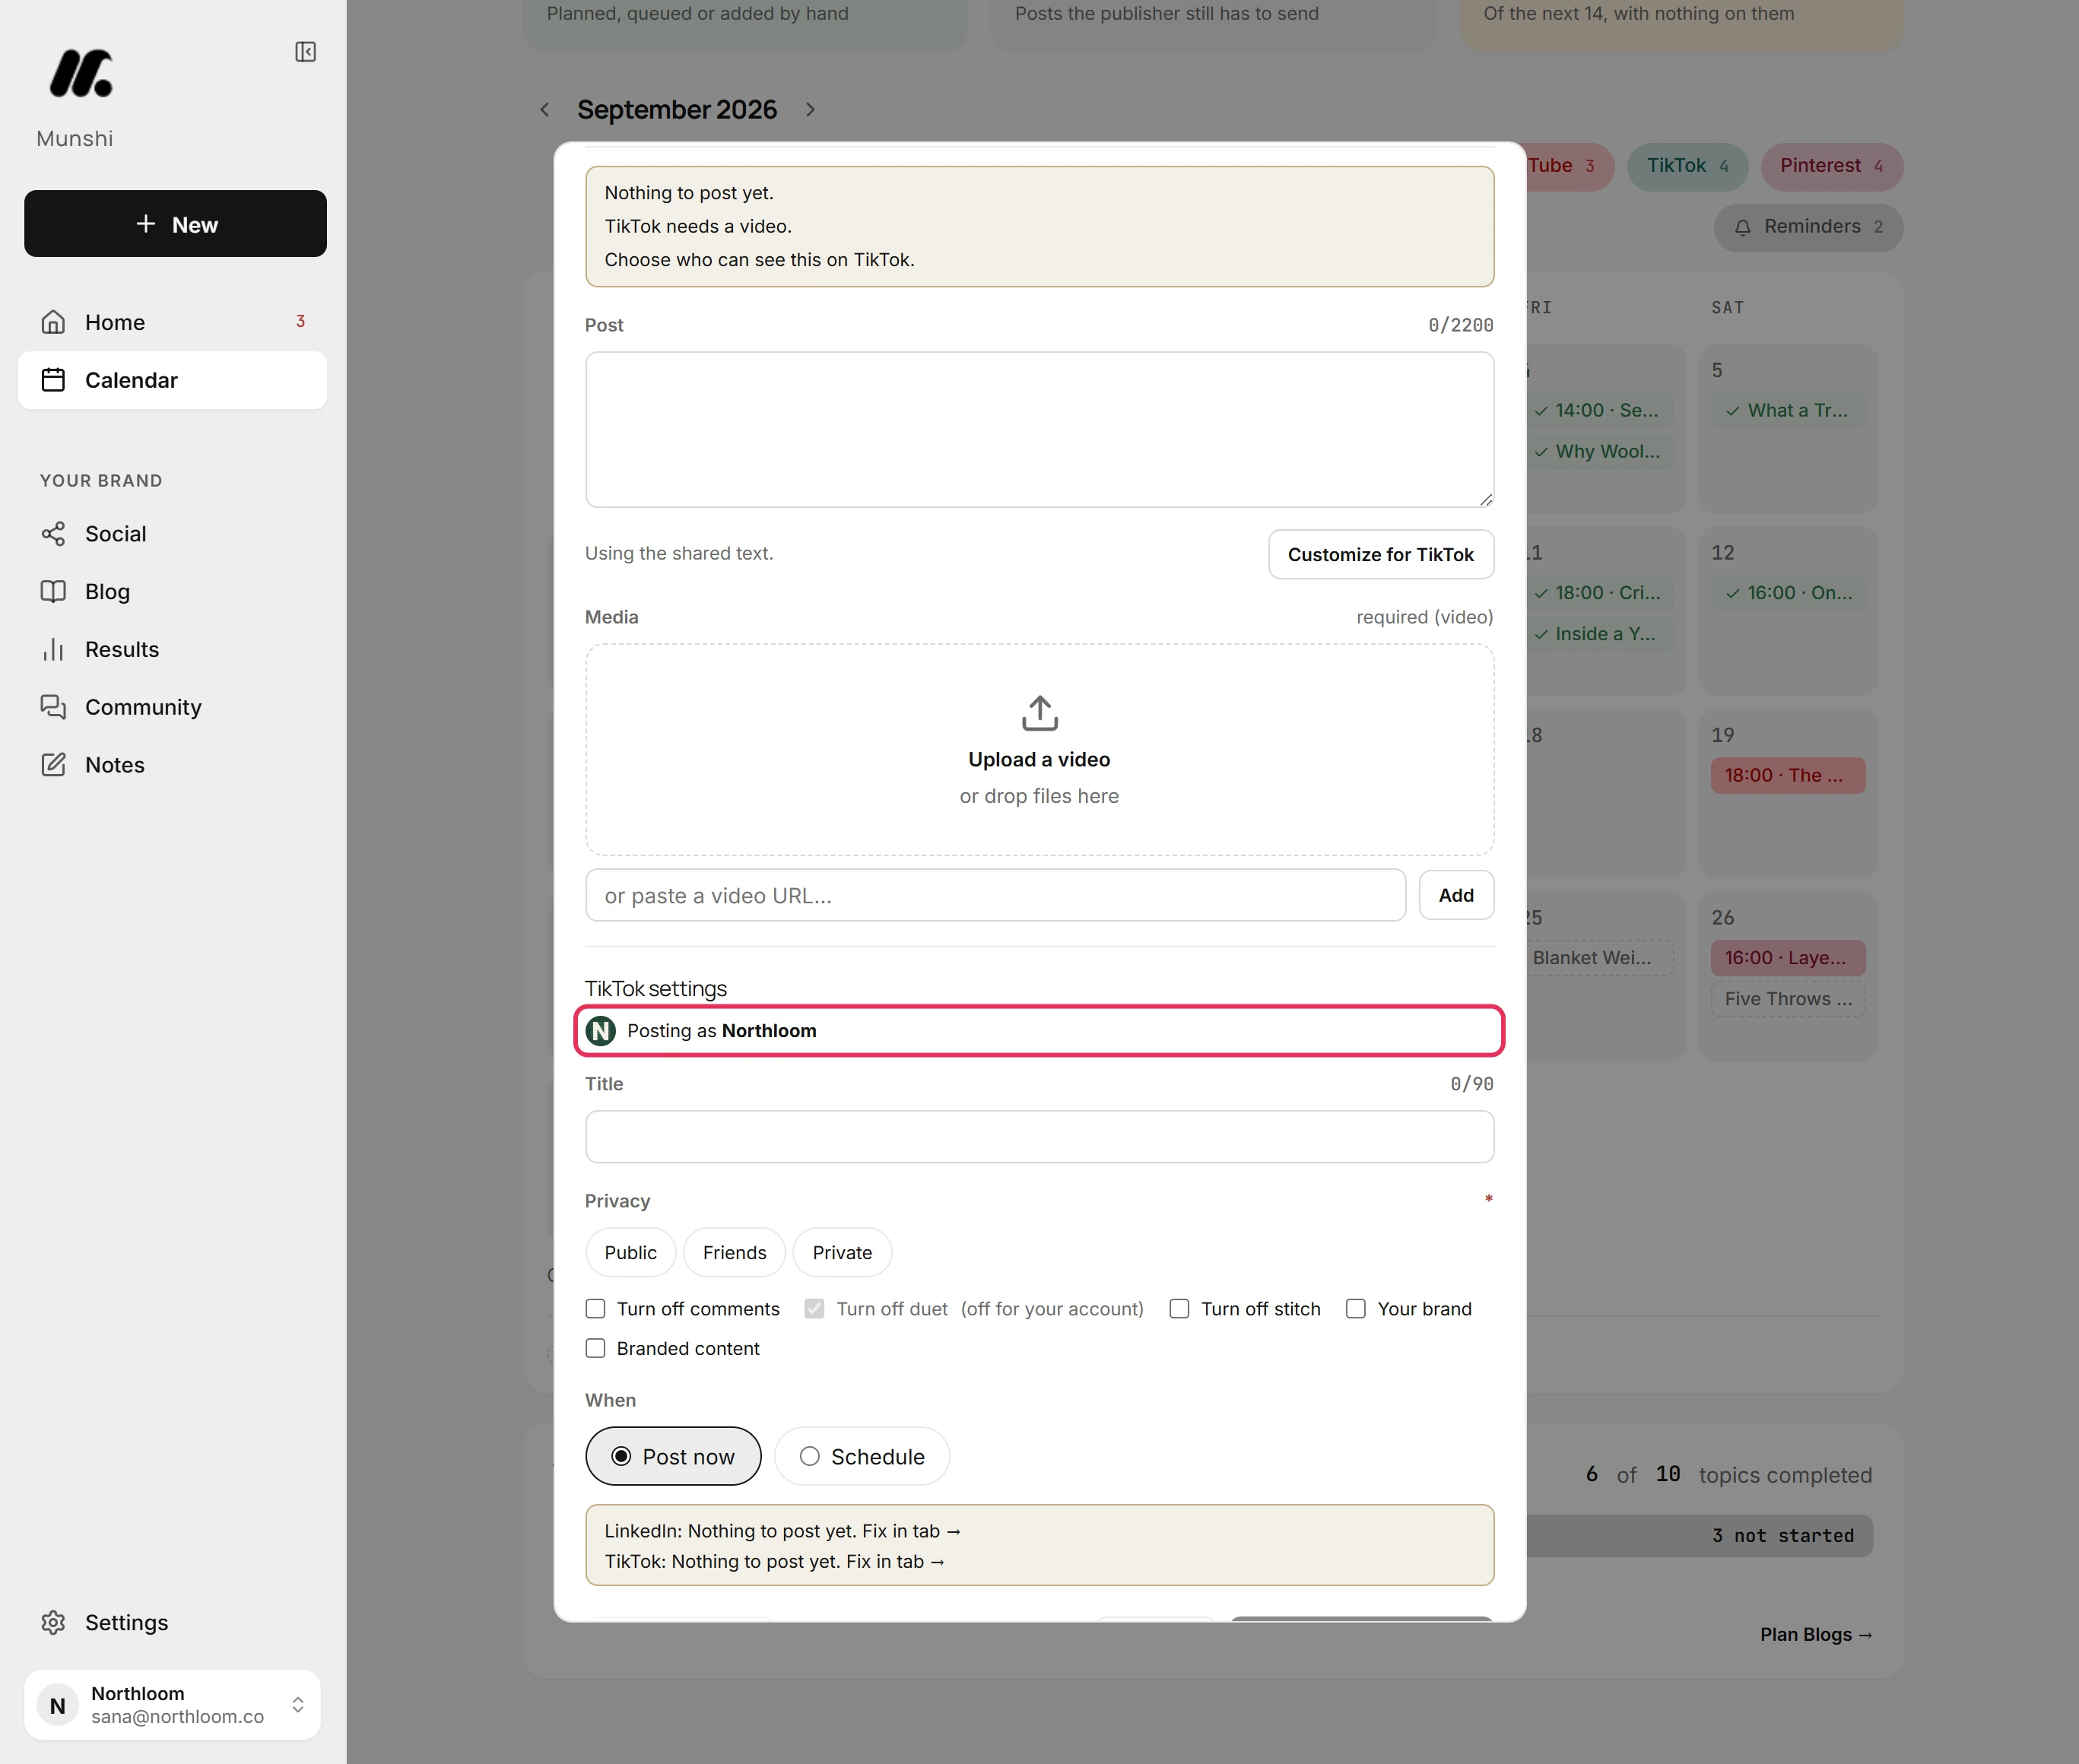Click the Reminders bell icon

1742,227
